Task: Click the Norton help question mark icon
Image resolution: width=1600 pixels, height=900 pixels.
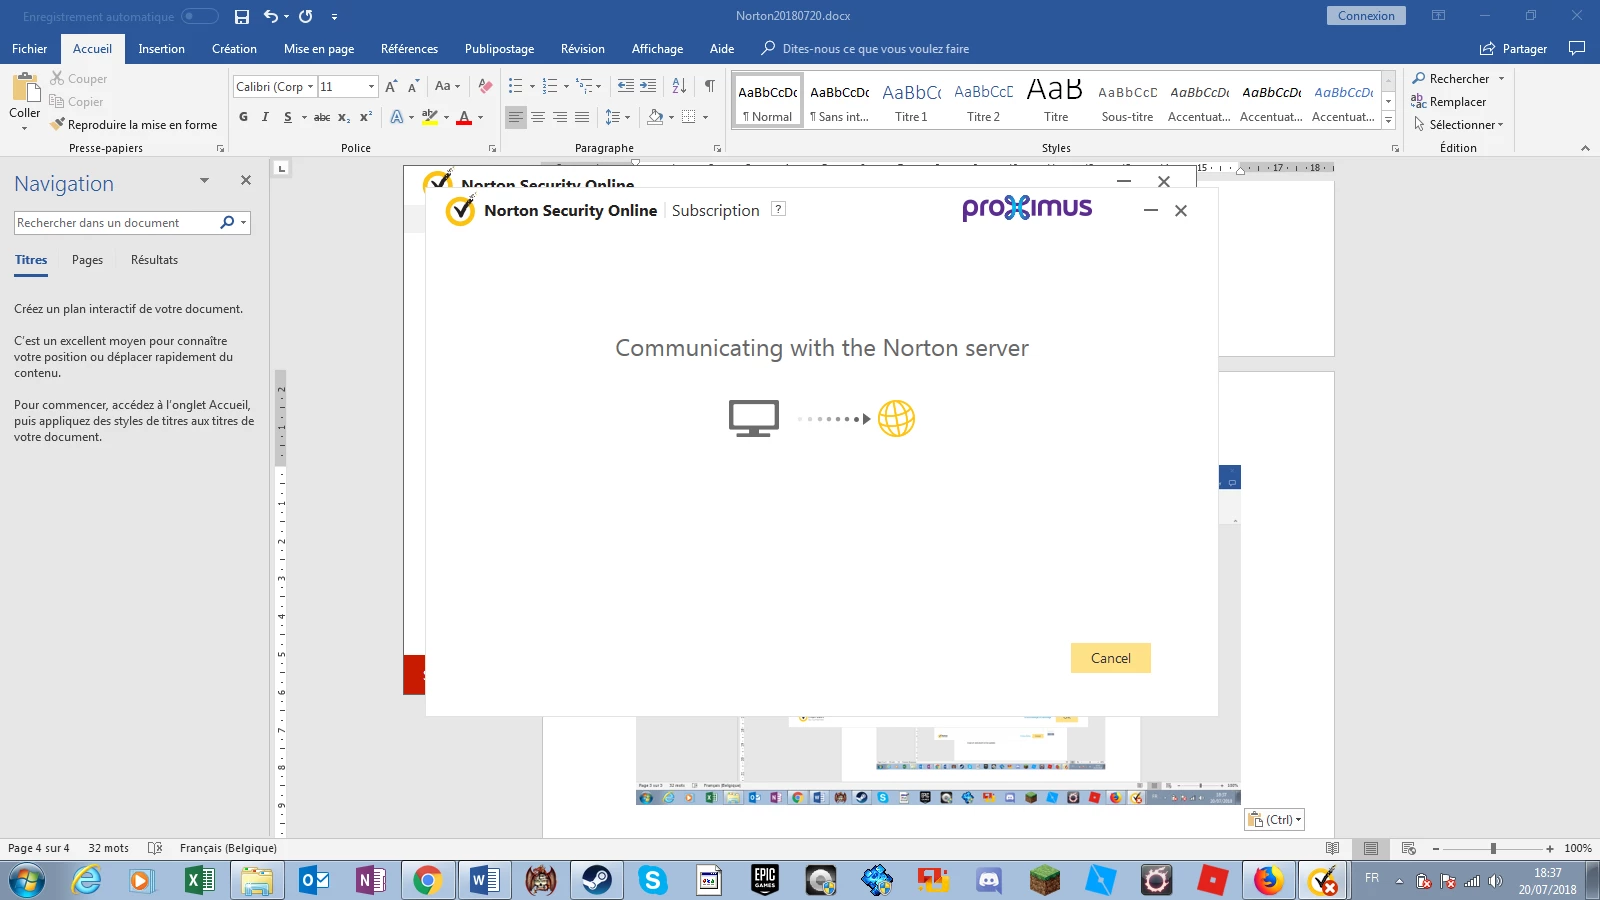Action: 778,209
